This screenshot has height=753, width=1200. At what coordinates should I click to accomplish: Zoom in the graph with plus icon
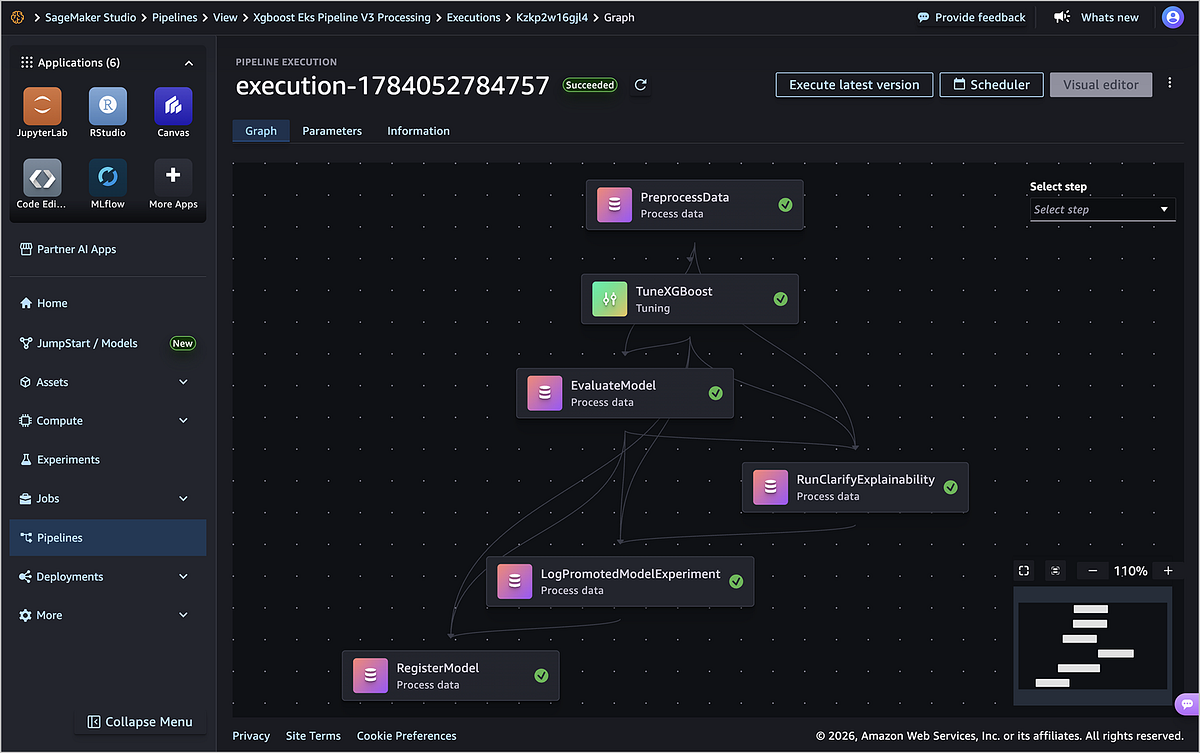1167,570
